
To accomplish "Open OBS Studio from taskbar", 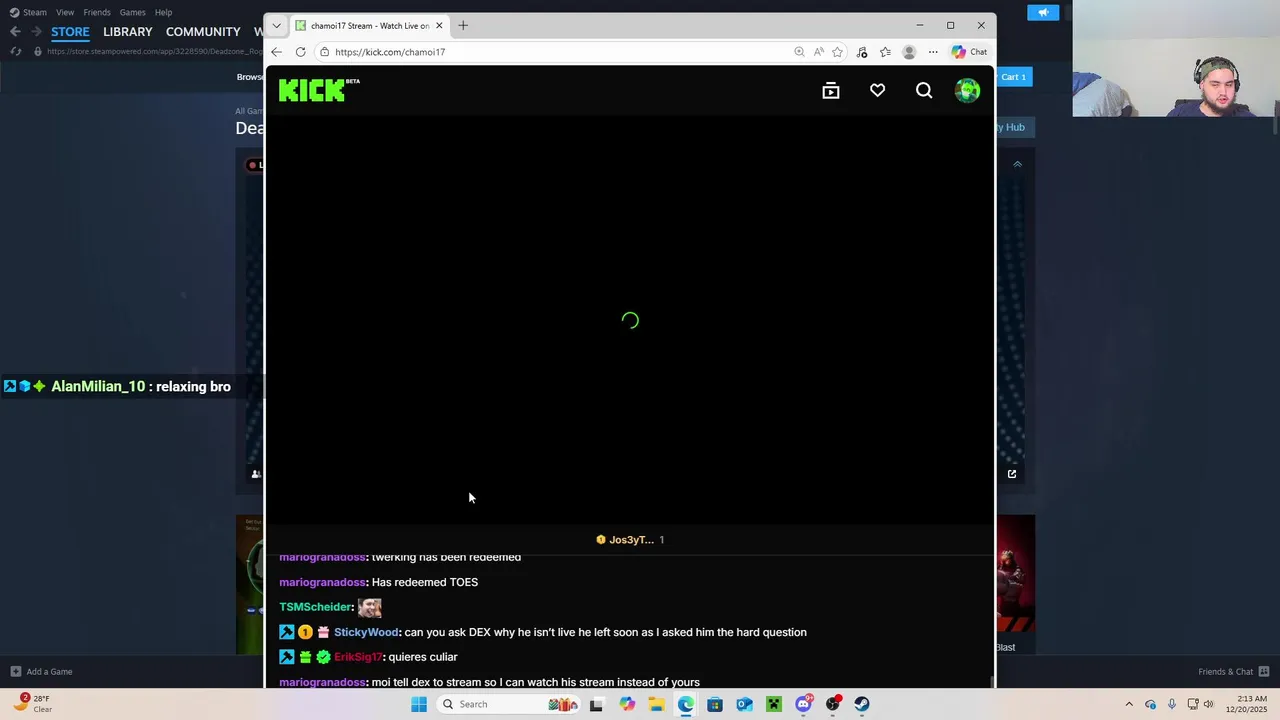I will tap(833, 704).
